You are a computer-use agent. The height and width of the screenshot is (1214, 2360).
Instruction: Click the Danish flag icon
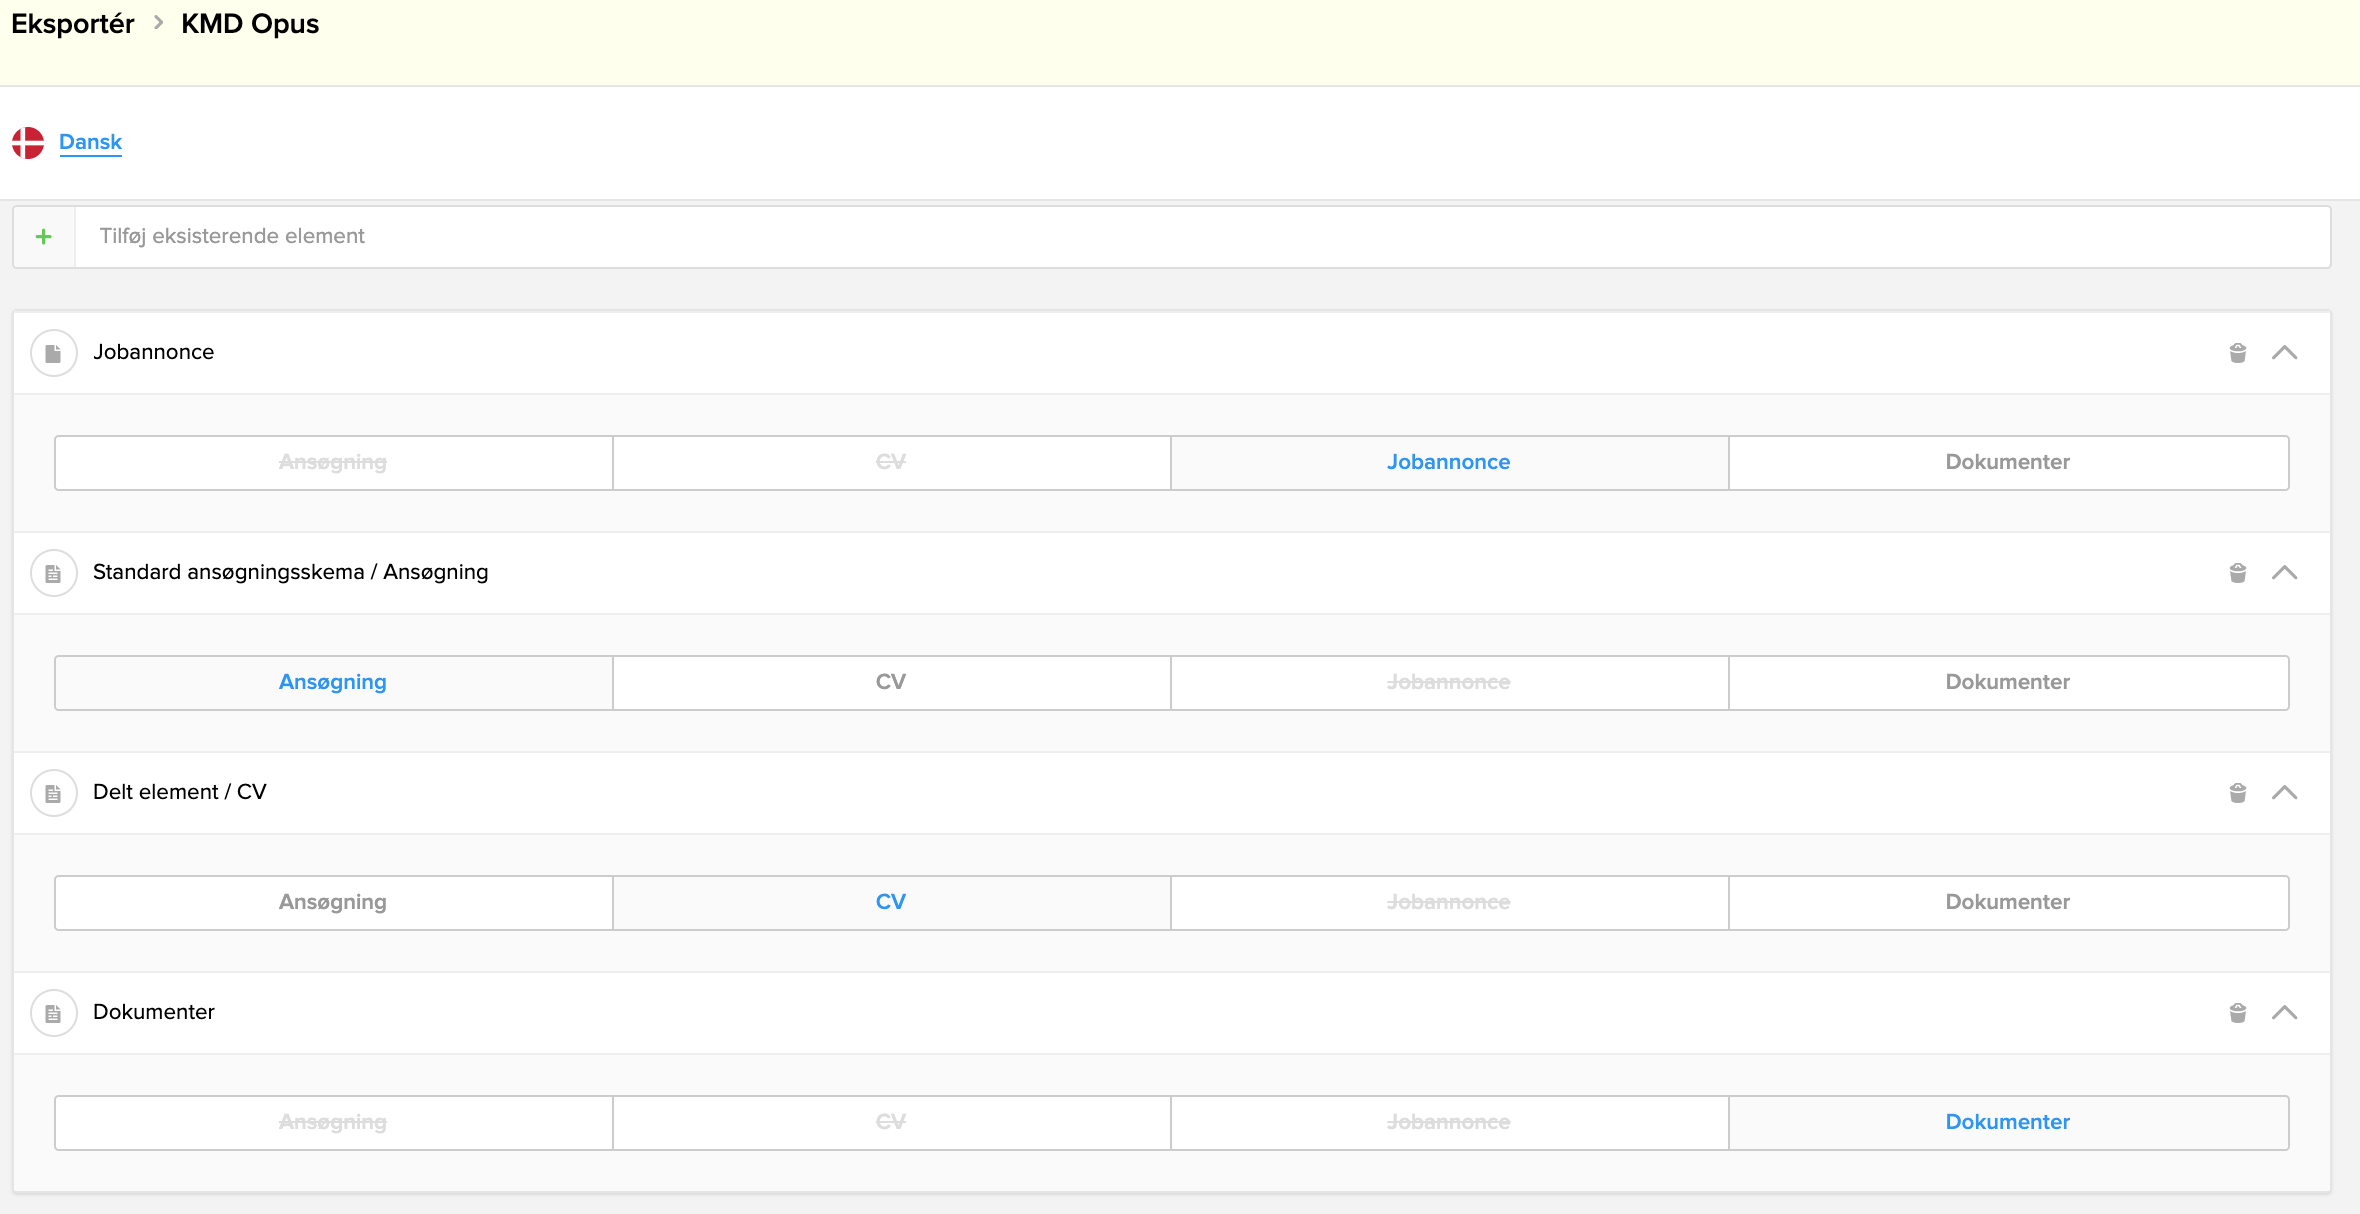click(x=28, y=142)
